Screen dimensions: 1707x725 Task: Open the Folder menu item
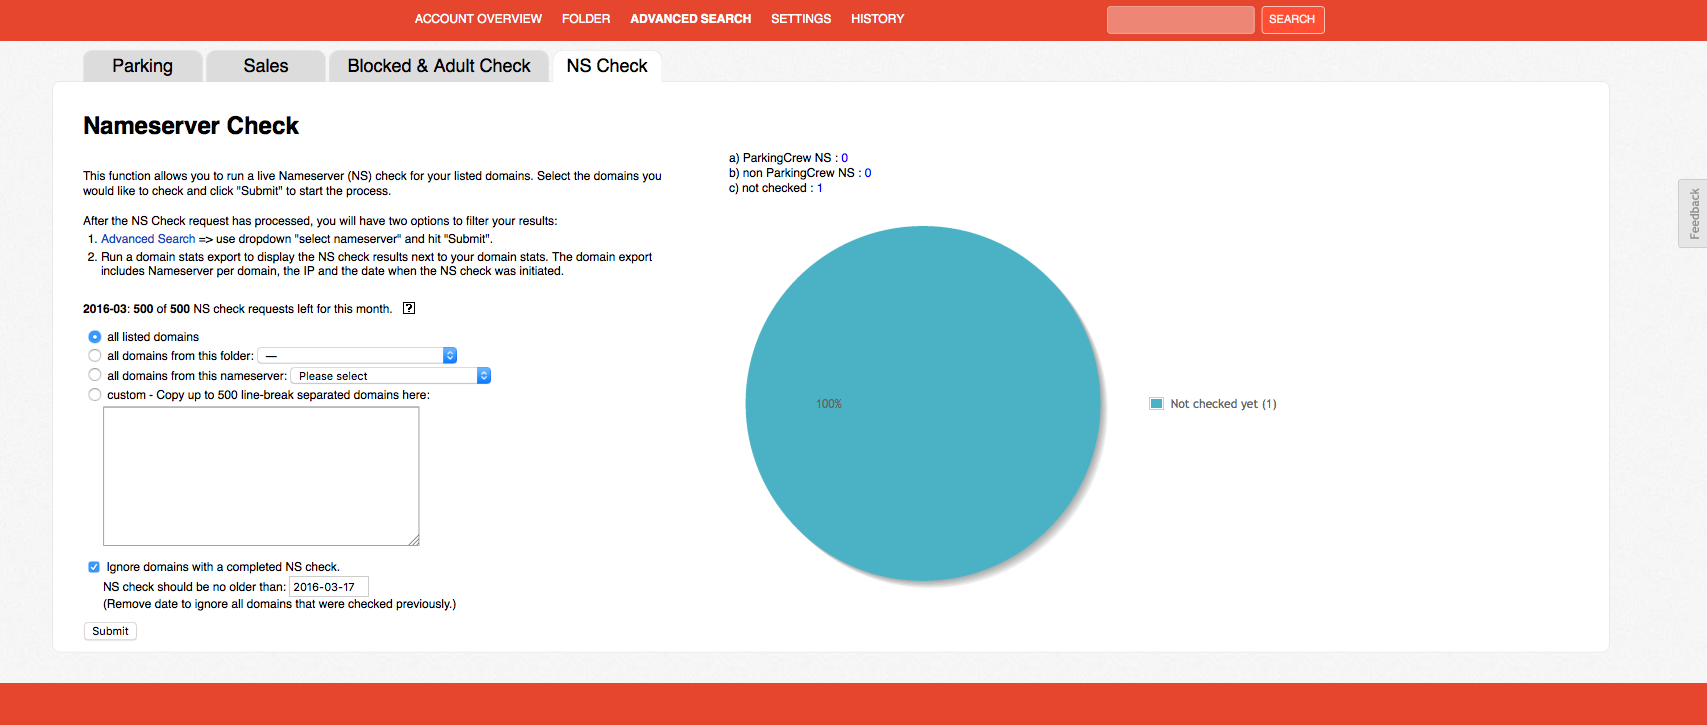click(585, 19)
